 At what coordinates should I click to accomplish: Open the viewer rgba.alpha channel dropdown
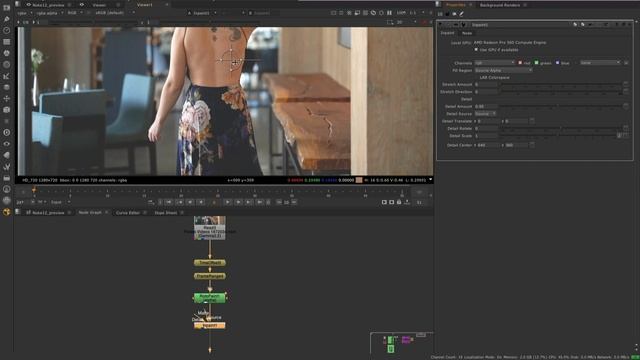pos(50,13)
